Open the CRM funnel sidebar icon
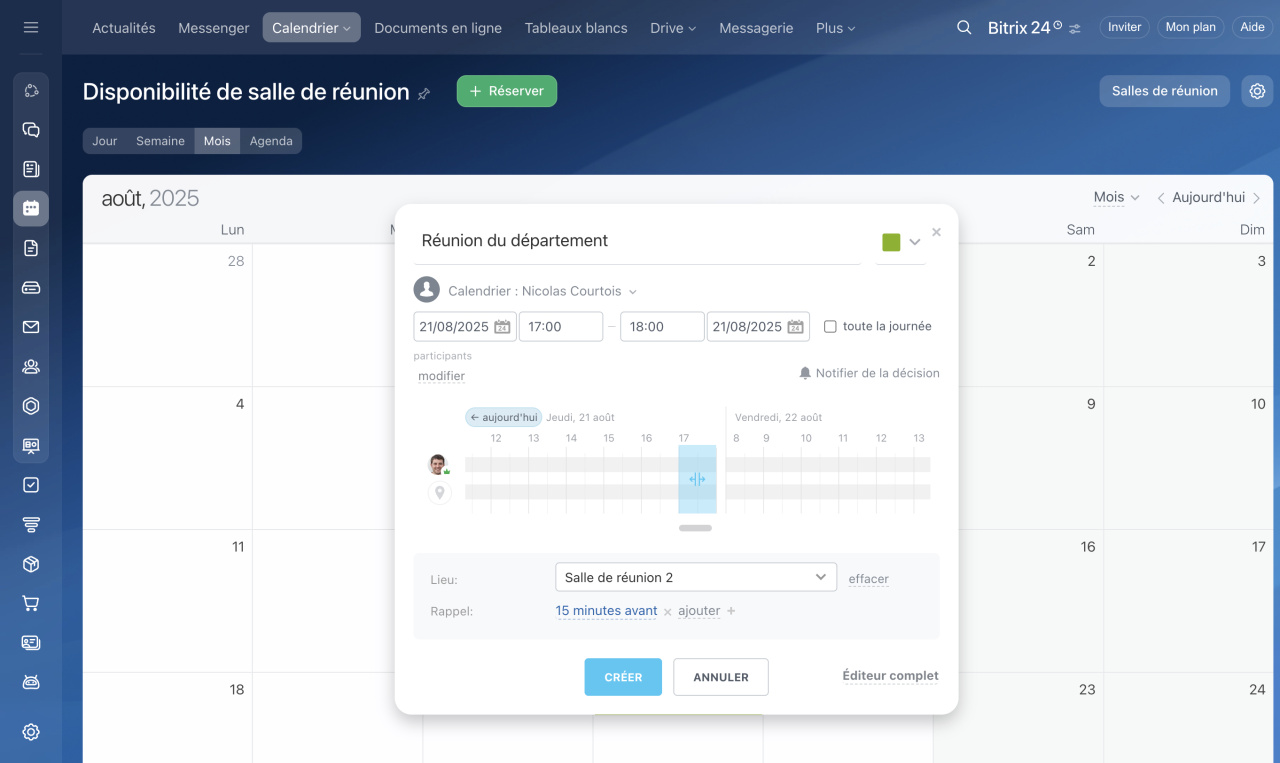The width and height of the screenshot is (1280, 763). point(31,524)
